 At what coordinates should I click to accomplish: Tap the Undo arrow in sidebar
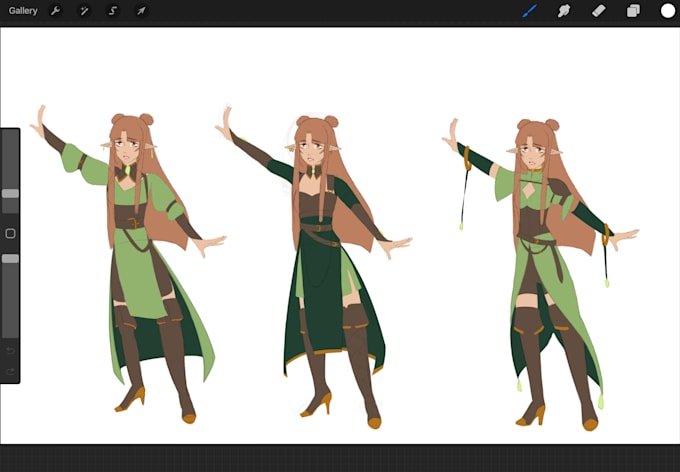click(10, 351)
